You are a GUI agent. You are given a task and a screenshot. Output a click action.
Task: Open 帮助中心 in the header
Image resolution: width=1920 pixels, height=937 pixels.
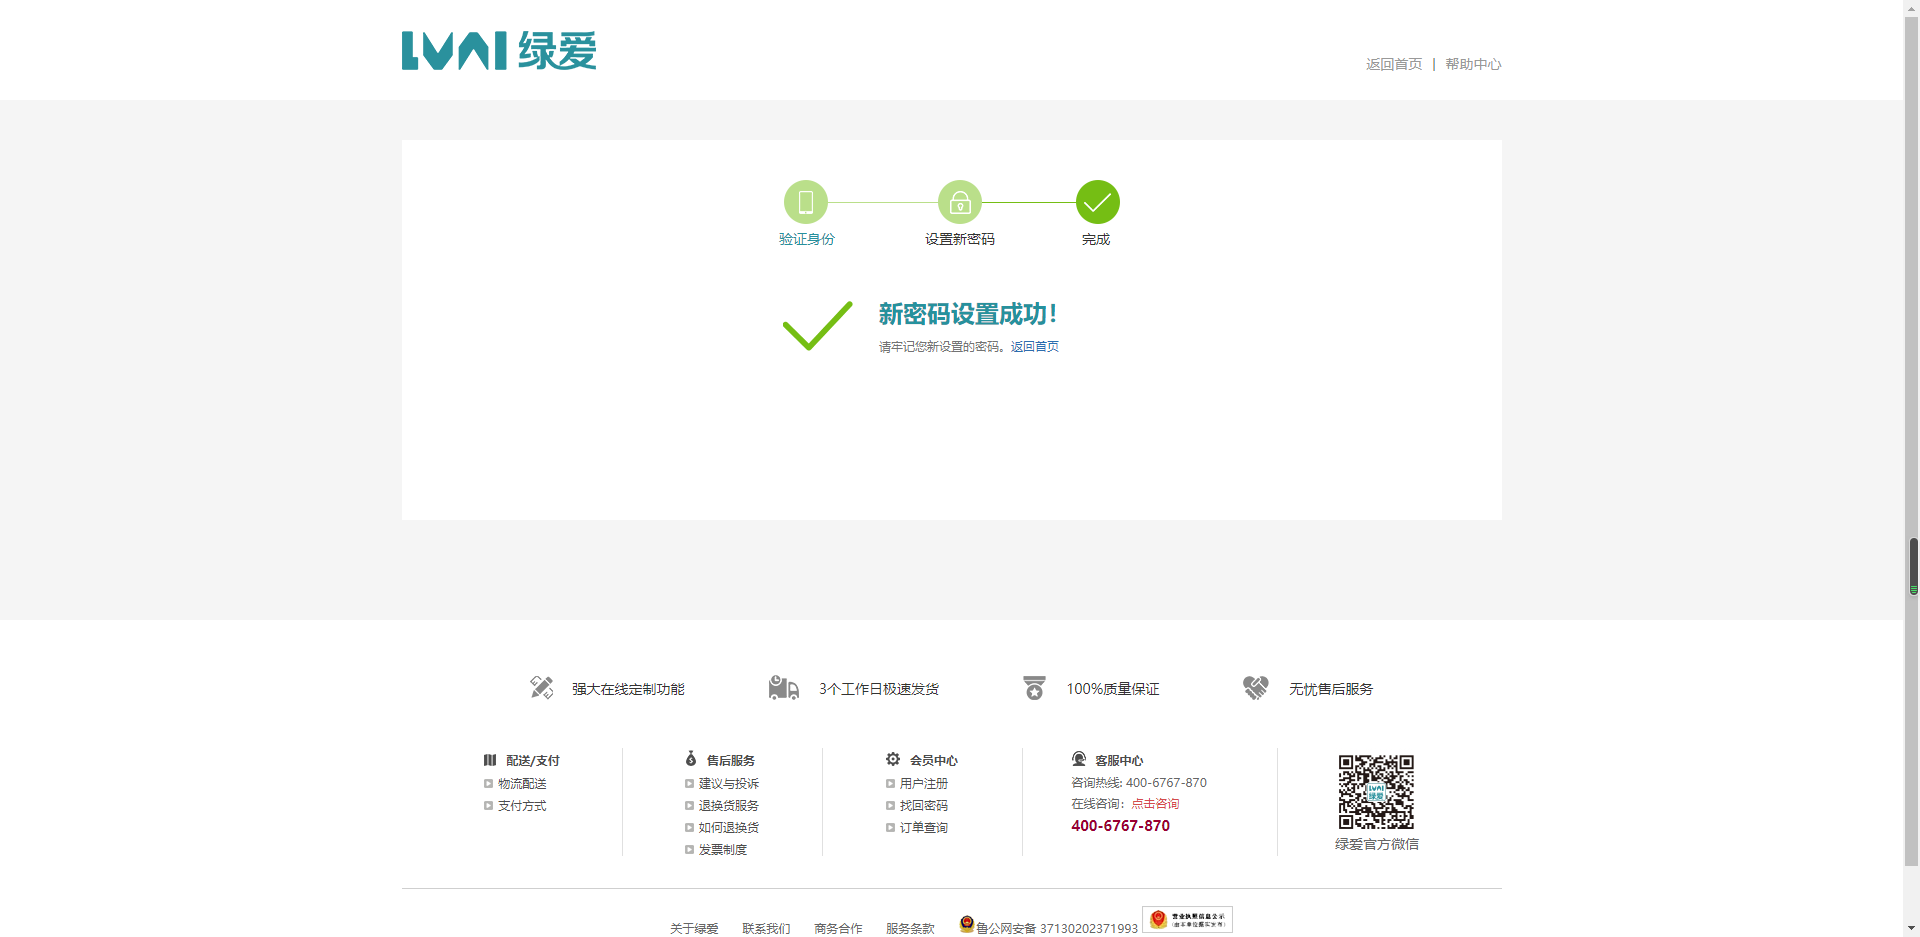click(1472, 64)
